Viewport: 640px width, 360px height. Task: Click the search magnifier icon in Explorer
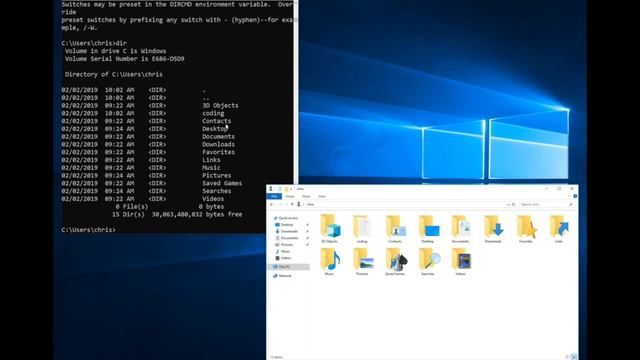pyautogui.click(x=571, y=204)
